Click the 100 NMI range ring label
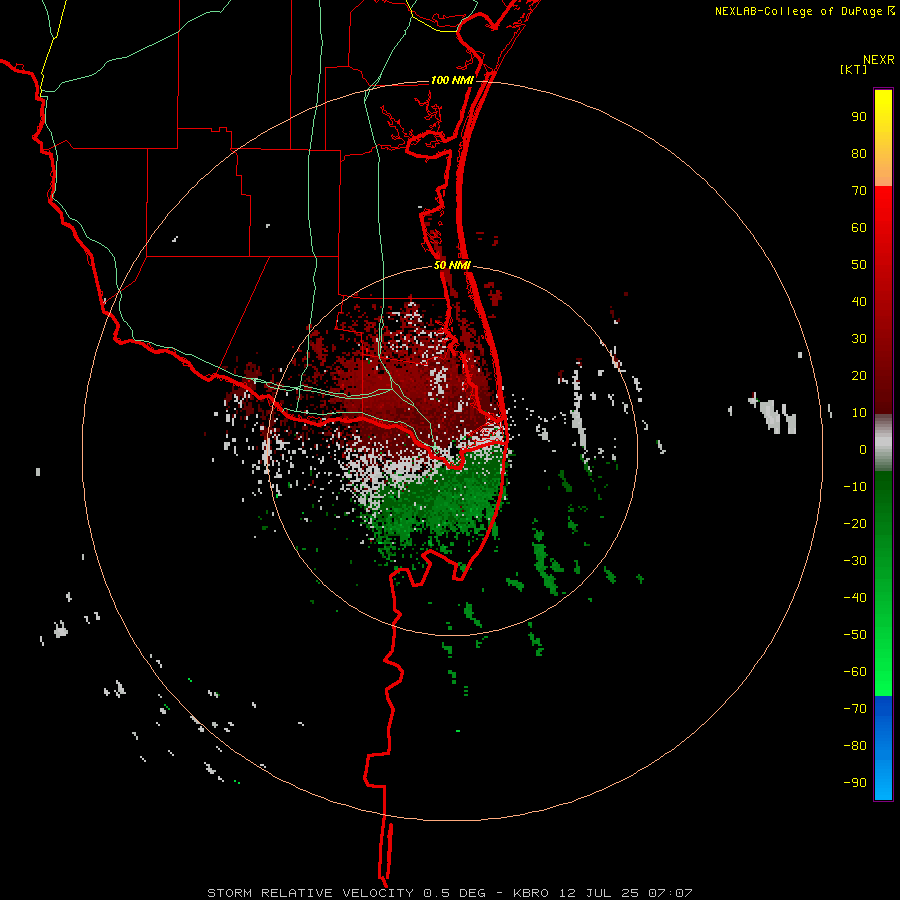 click(452, 80)
